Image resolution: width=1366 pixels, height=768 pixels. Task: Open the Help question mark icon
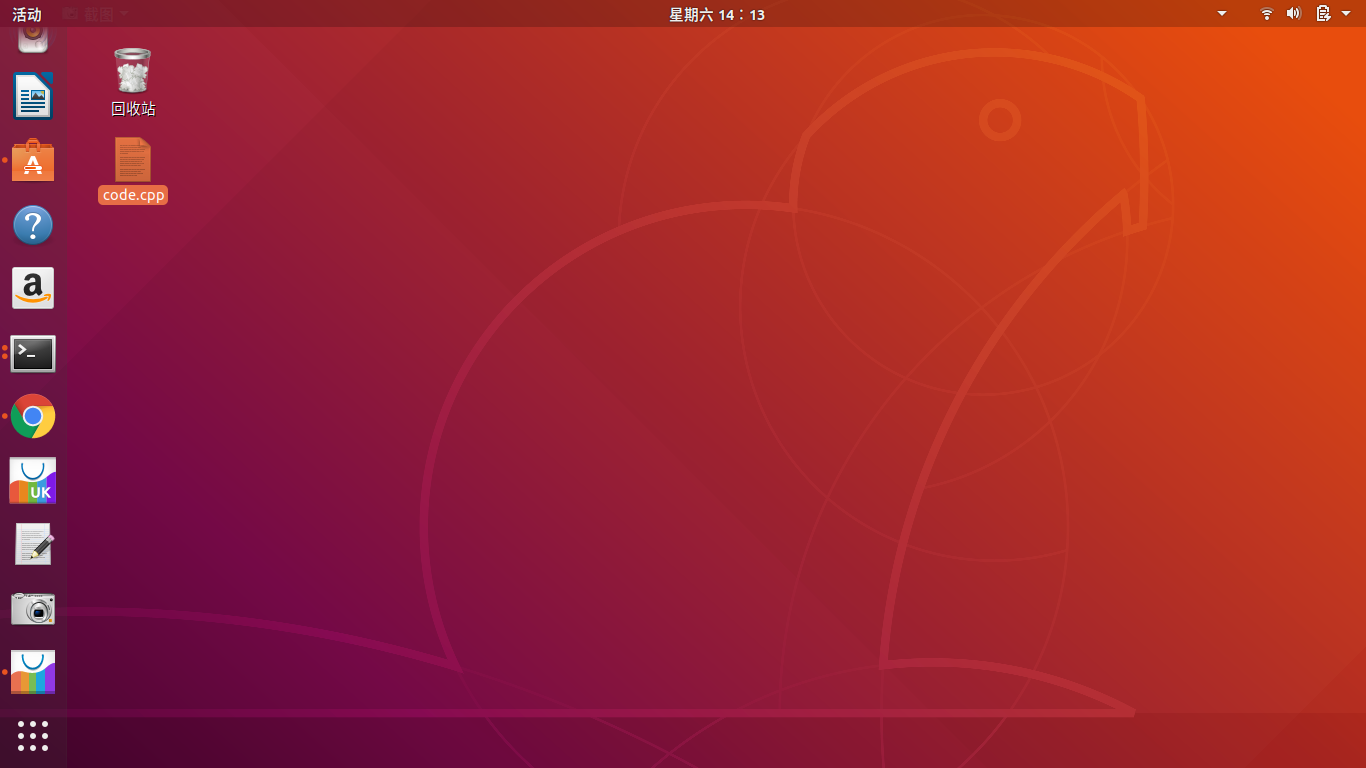coord(33,225)
